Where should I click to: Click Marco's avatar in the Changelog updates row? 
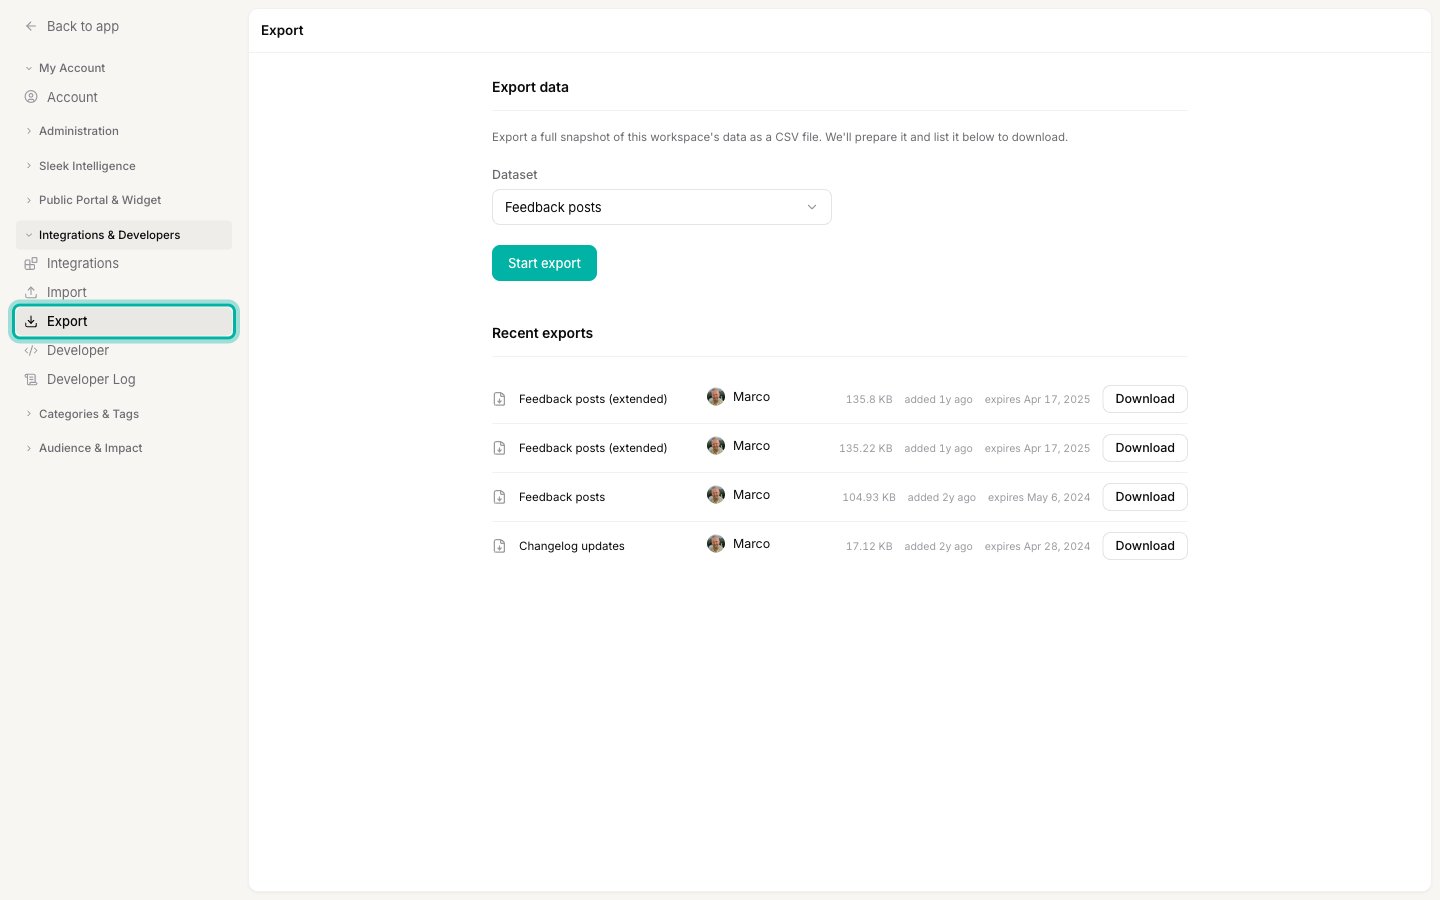pos(716,544)
